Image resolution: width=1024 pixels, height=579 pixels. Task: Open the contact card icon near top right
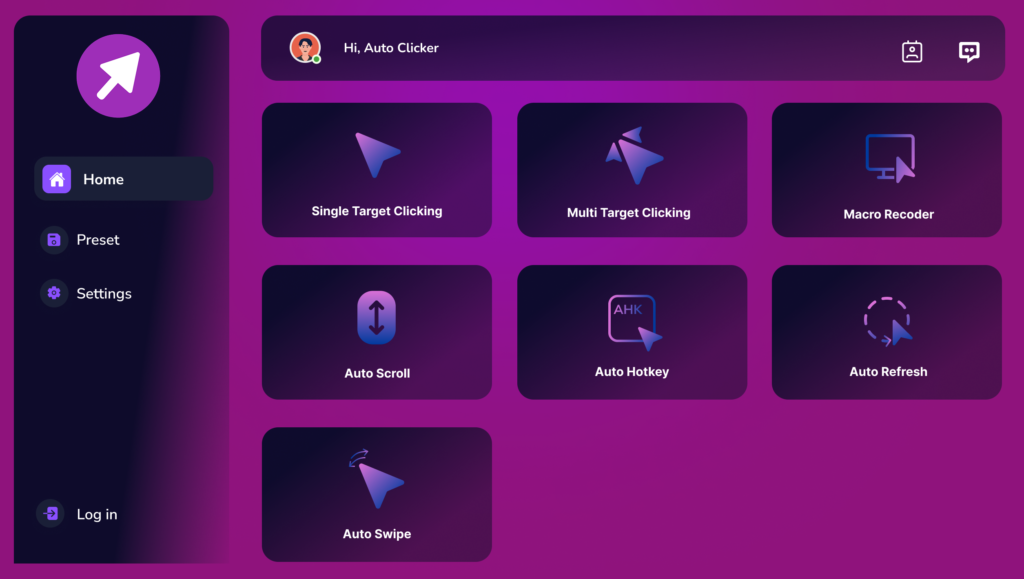pyautogui.click(x=911, y=51)
